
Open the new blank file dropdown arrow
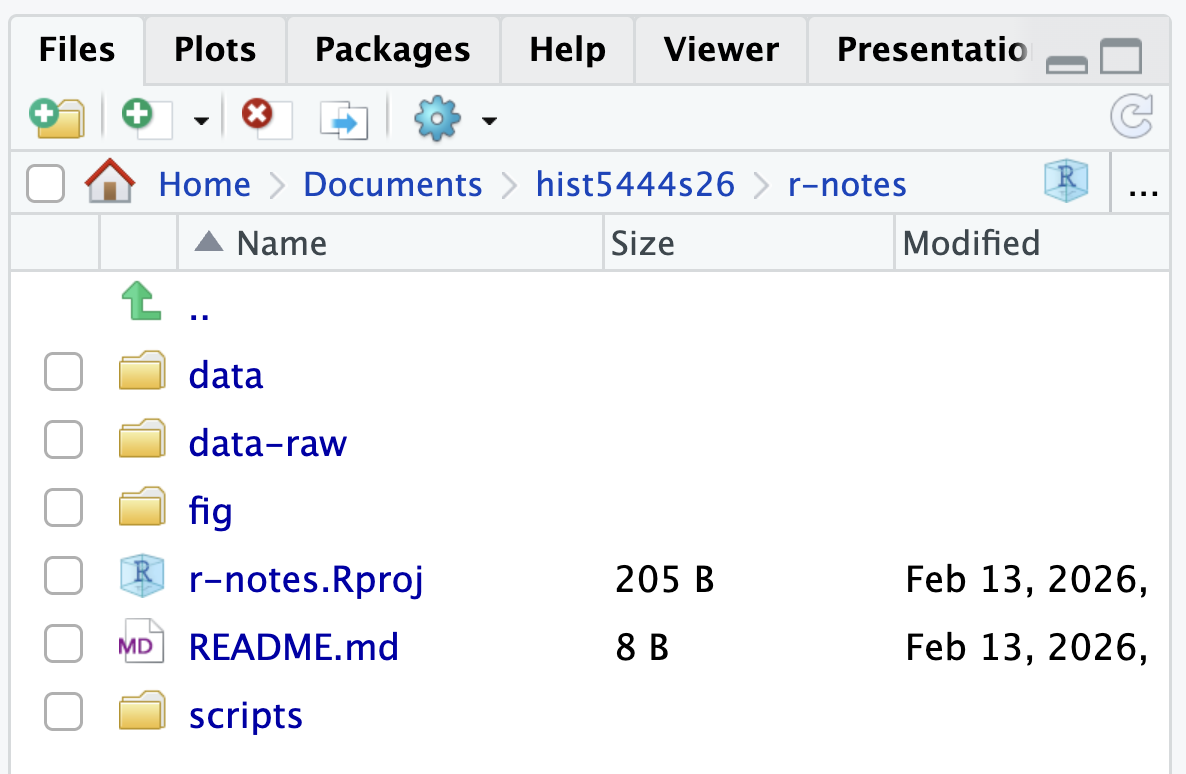200,119
